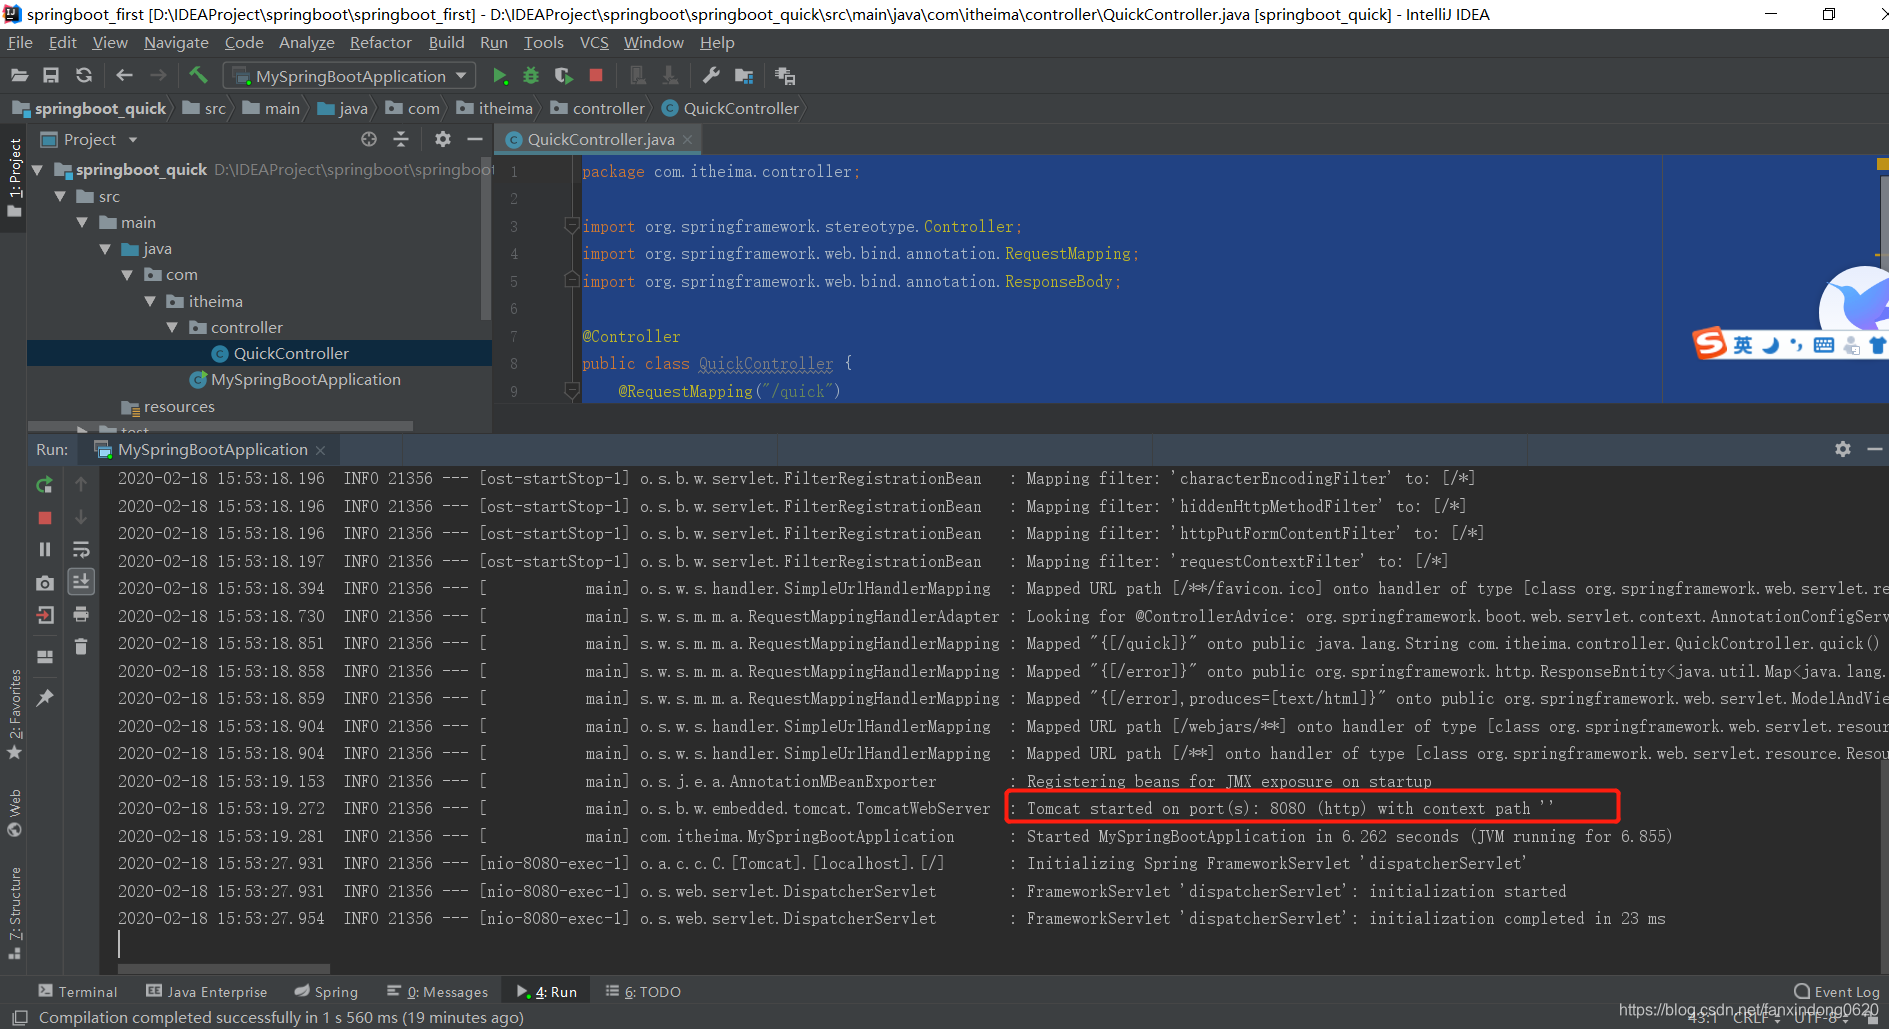This screenshot has width=1889, height=1029.
Task: Open the 0: Messages tool window
Action: click(437, 991)
